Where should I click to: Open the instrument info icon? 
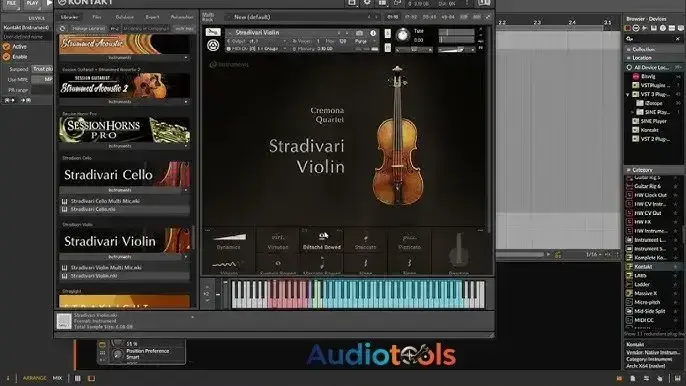pos(373,33)
